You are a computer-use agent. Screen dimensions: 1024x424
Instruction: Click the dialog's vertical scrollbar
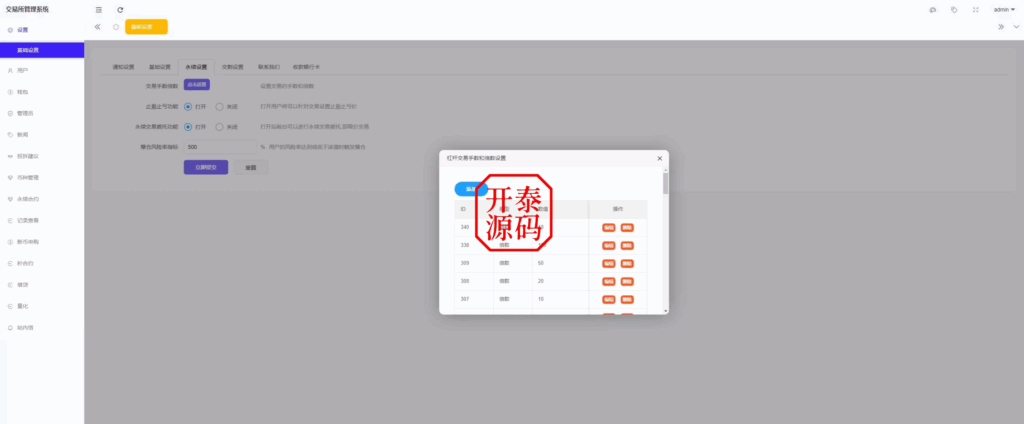[x=665, y=184]
